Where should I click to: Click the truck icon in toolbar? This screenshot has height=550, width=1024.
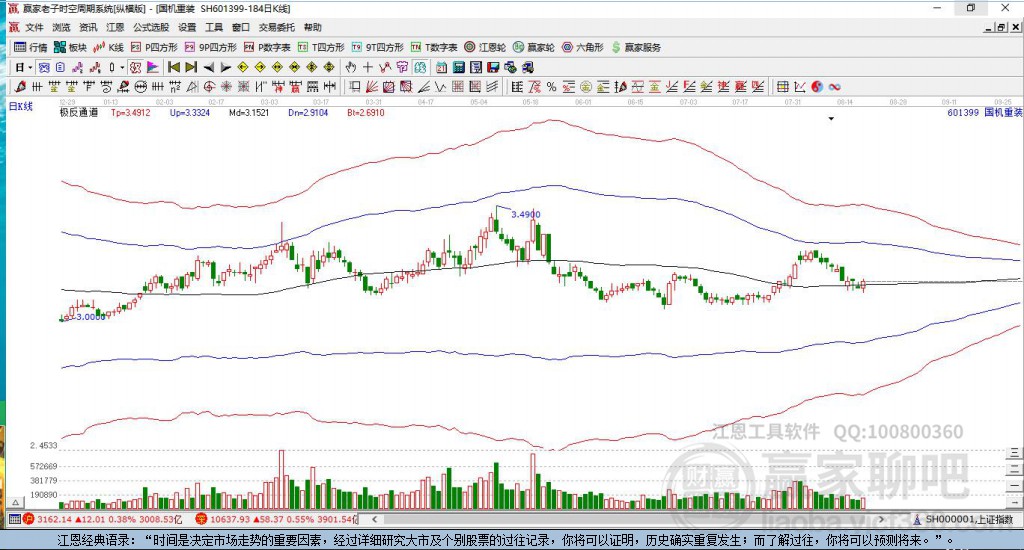[x=528, y=67]
